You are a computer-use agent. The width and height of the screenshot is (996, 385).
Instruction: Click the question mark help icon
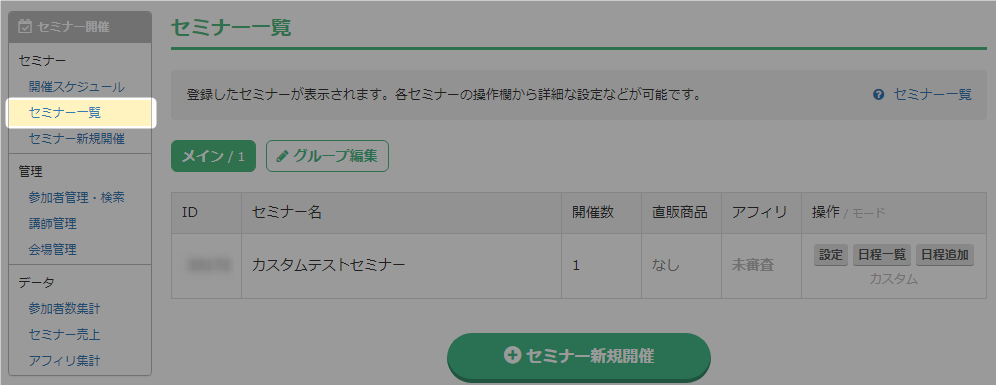tap(879, 95)
